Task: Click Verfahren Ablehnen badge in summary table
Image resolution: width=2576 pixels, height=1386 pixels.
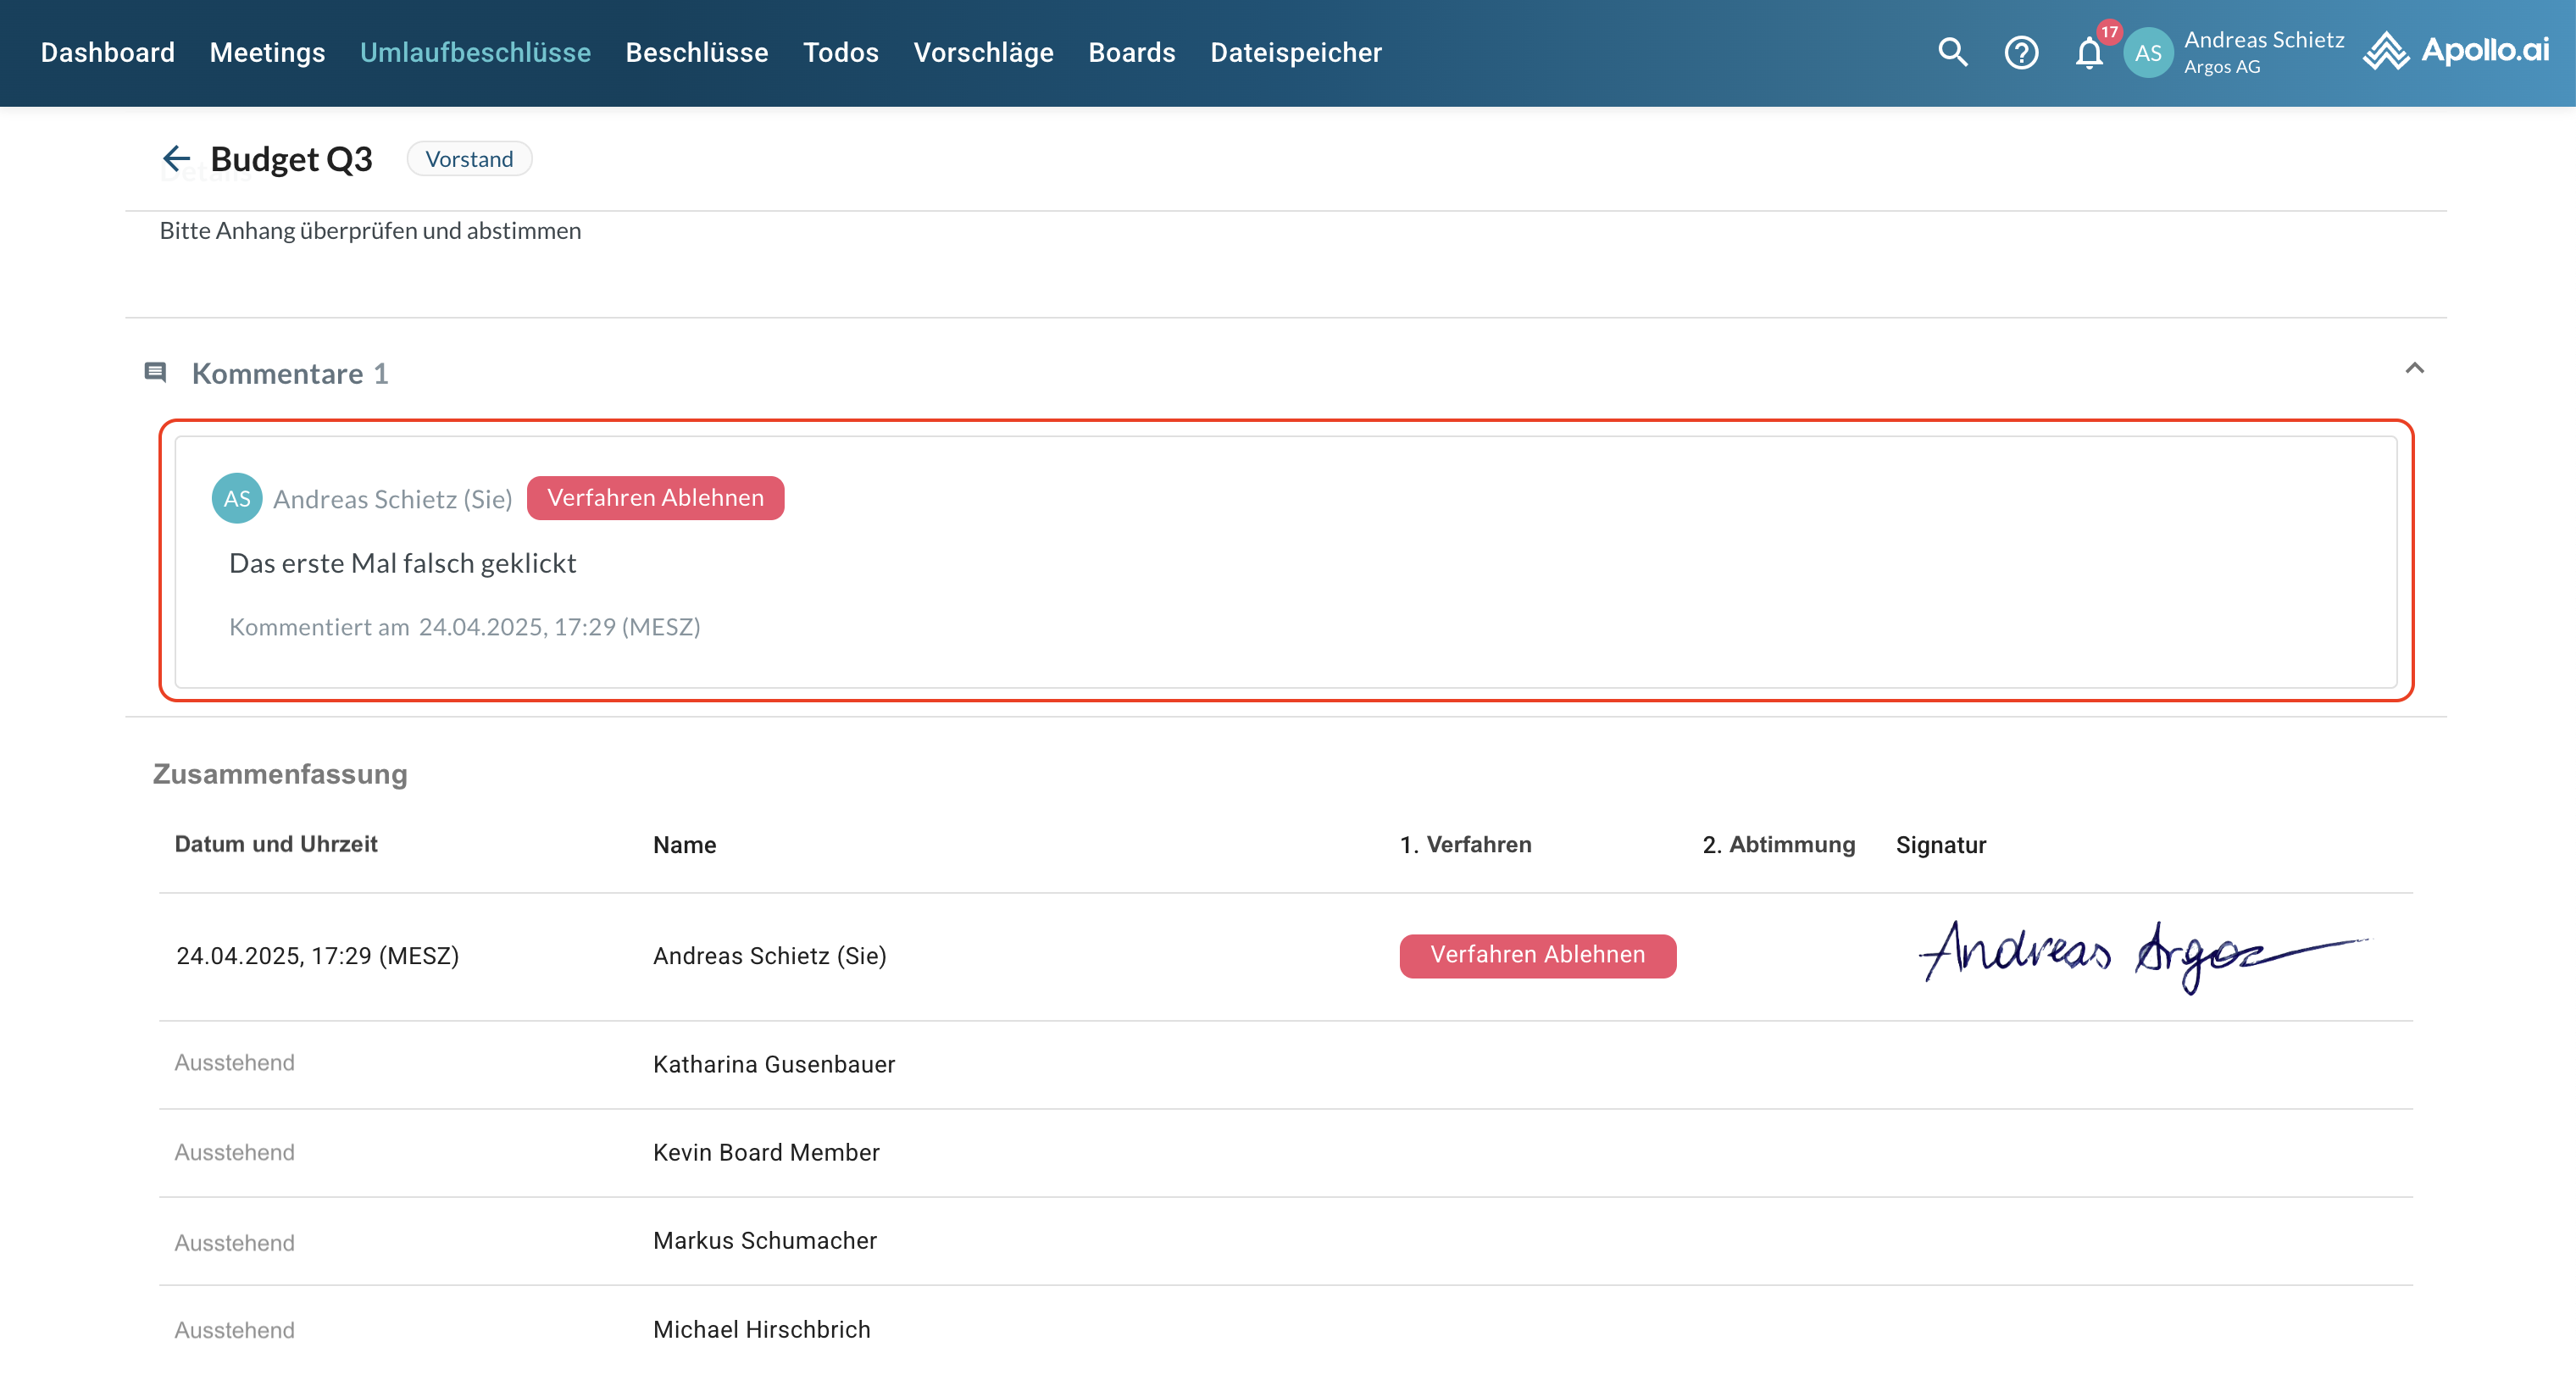Action: (1537, 955)
